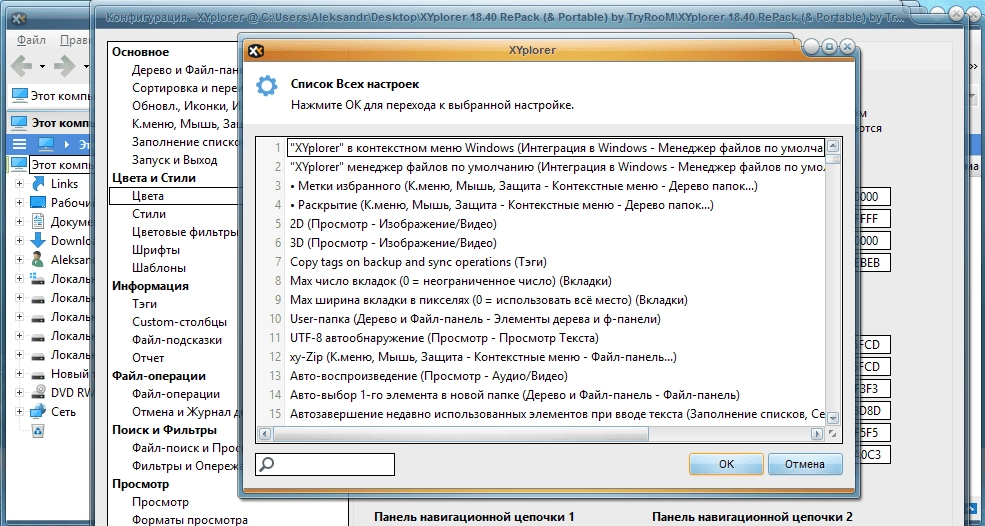The image size is (985, 526).
Task: Click the Downloads arrow icon in the tree
Action: [x=38, y=240]
